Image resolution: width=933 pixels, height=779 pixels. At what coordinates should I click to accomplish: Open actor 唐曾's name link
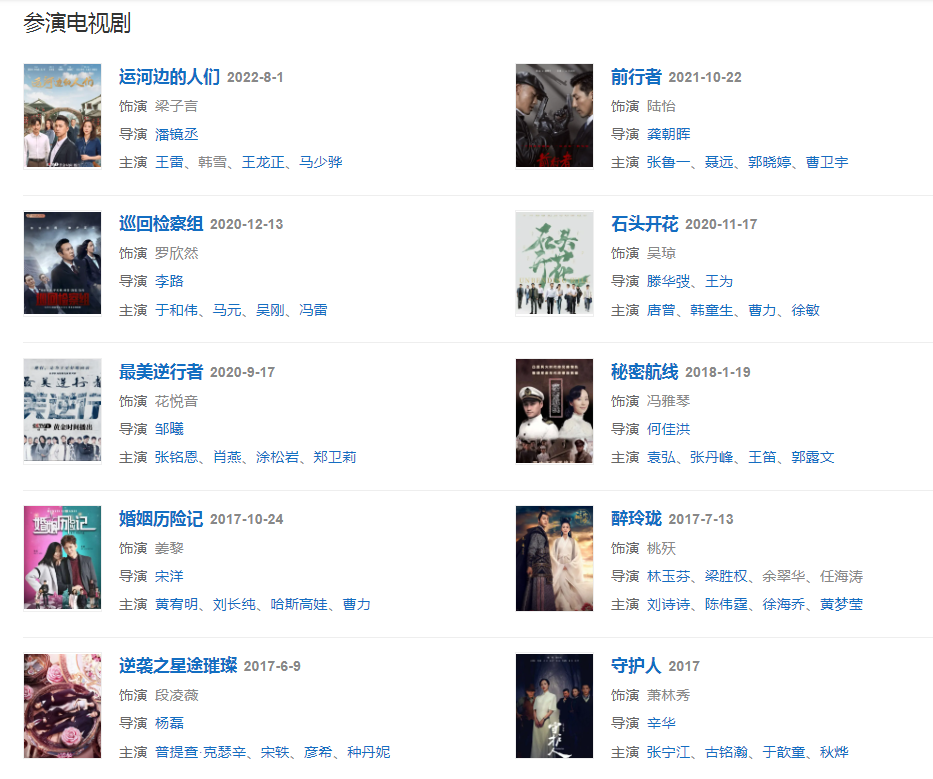[661, 310]
